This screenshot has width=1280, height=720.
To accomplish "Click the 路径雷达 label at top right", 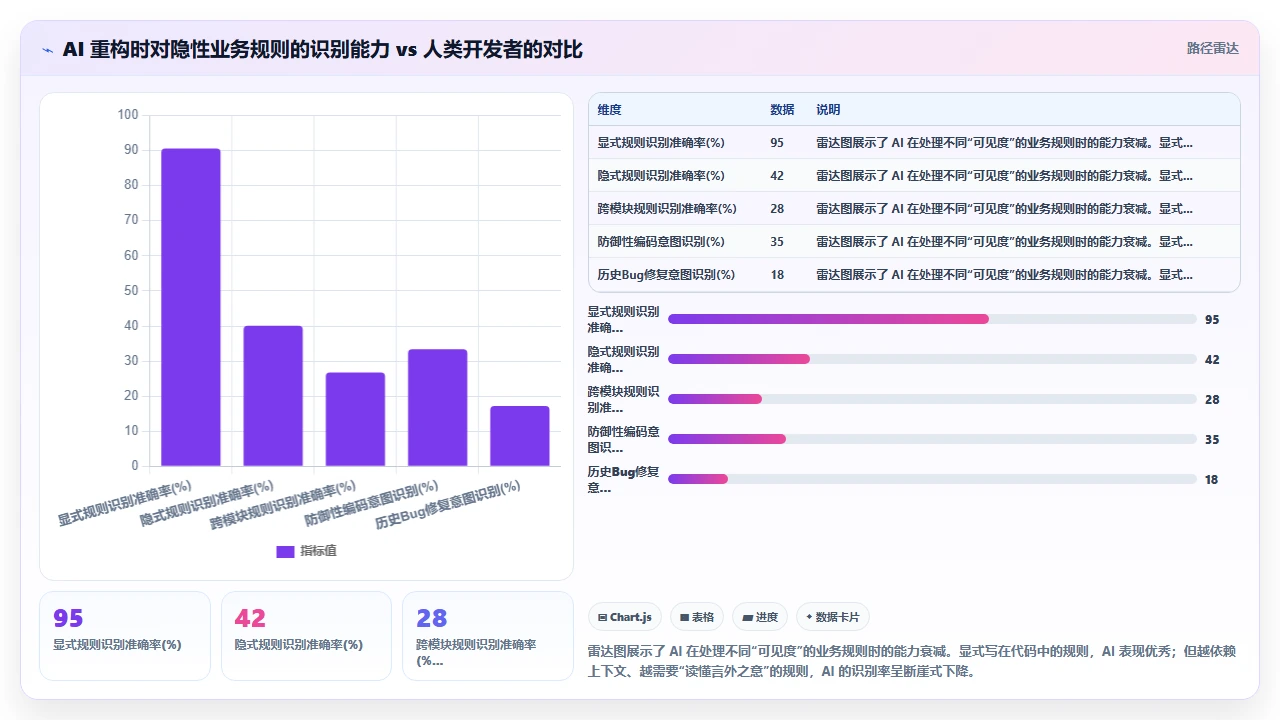I will click(1212, 48).
